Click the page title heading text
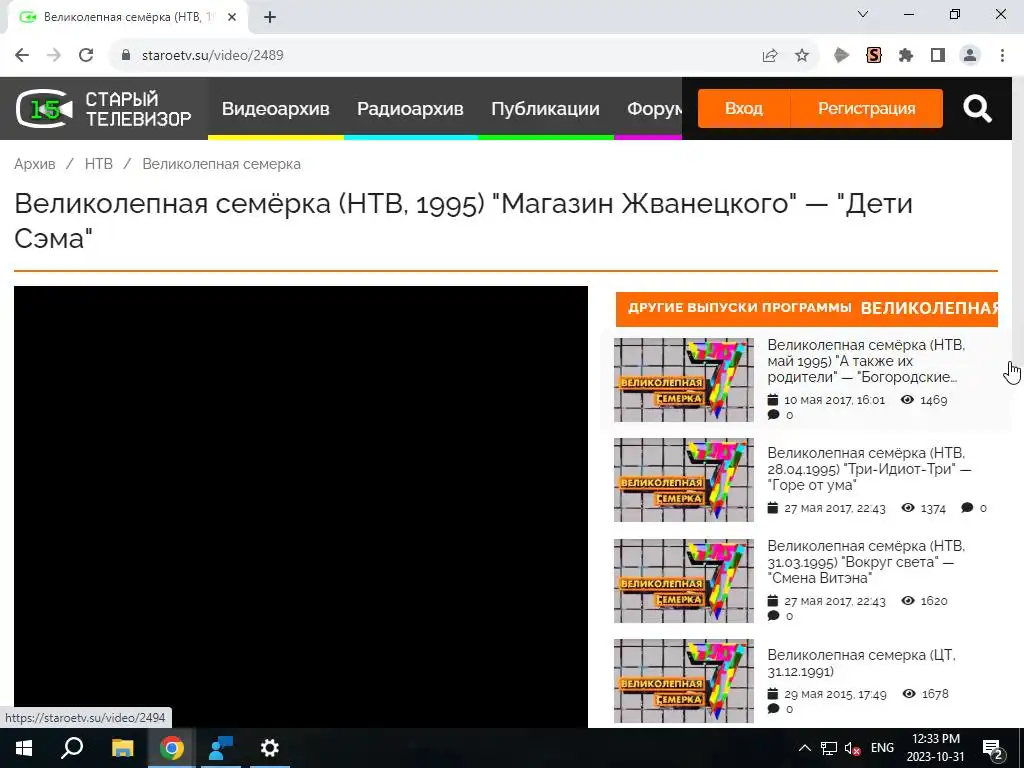Screen dimensions: 1024x768 [x=464, y=221]
